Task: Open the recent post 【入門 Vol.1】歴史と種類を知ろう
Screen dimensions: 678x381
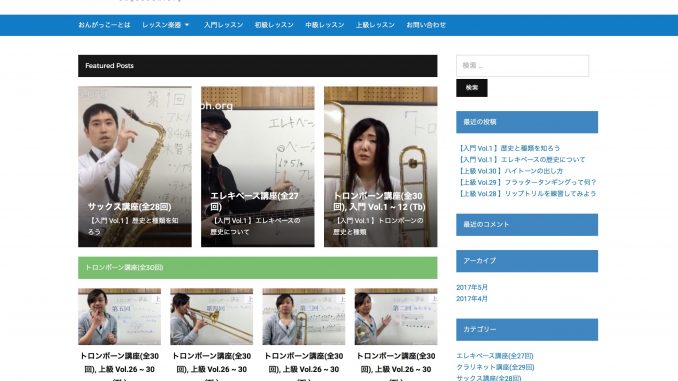Action: 508,148
